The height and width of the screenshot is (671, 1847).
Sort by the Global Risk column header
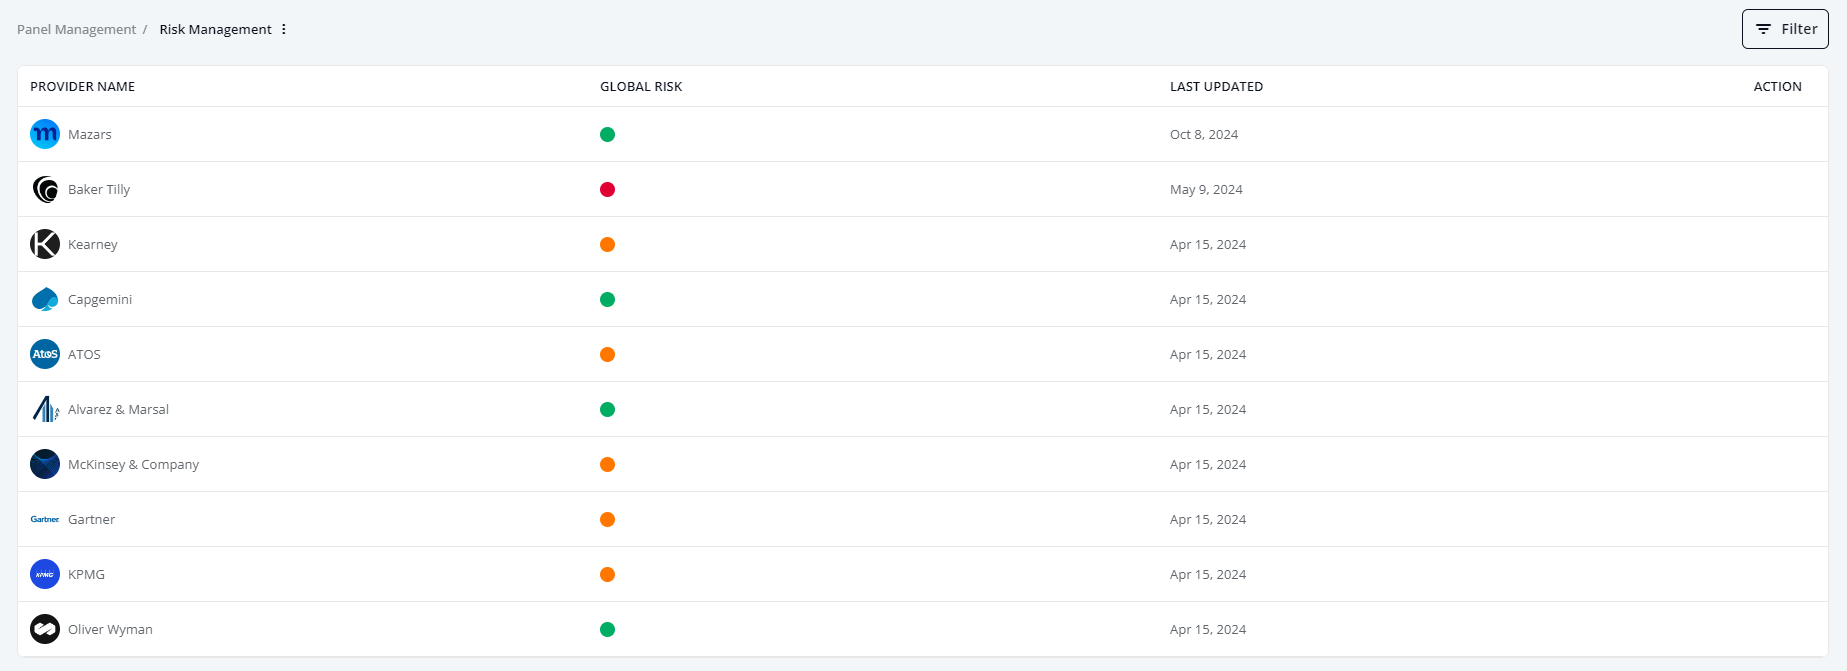pos(641,87)
